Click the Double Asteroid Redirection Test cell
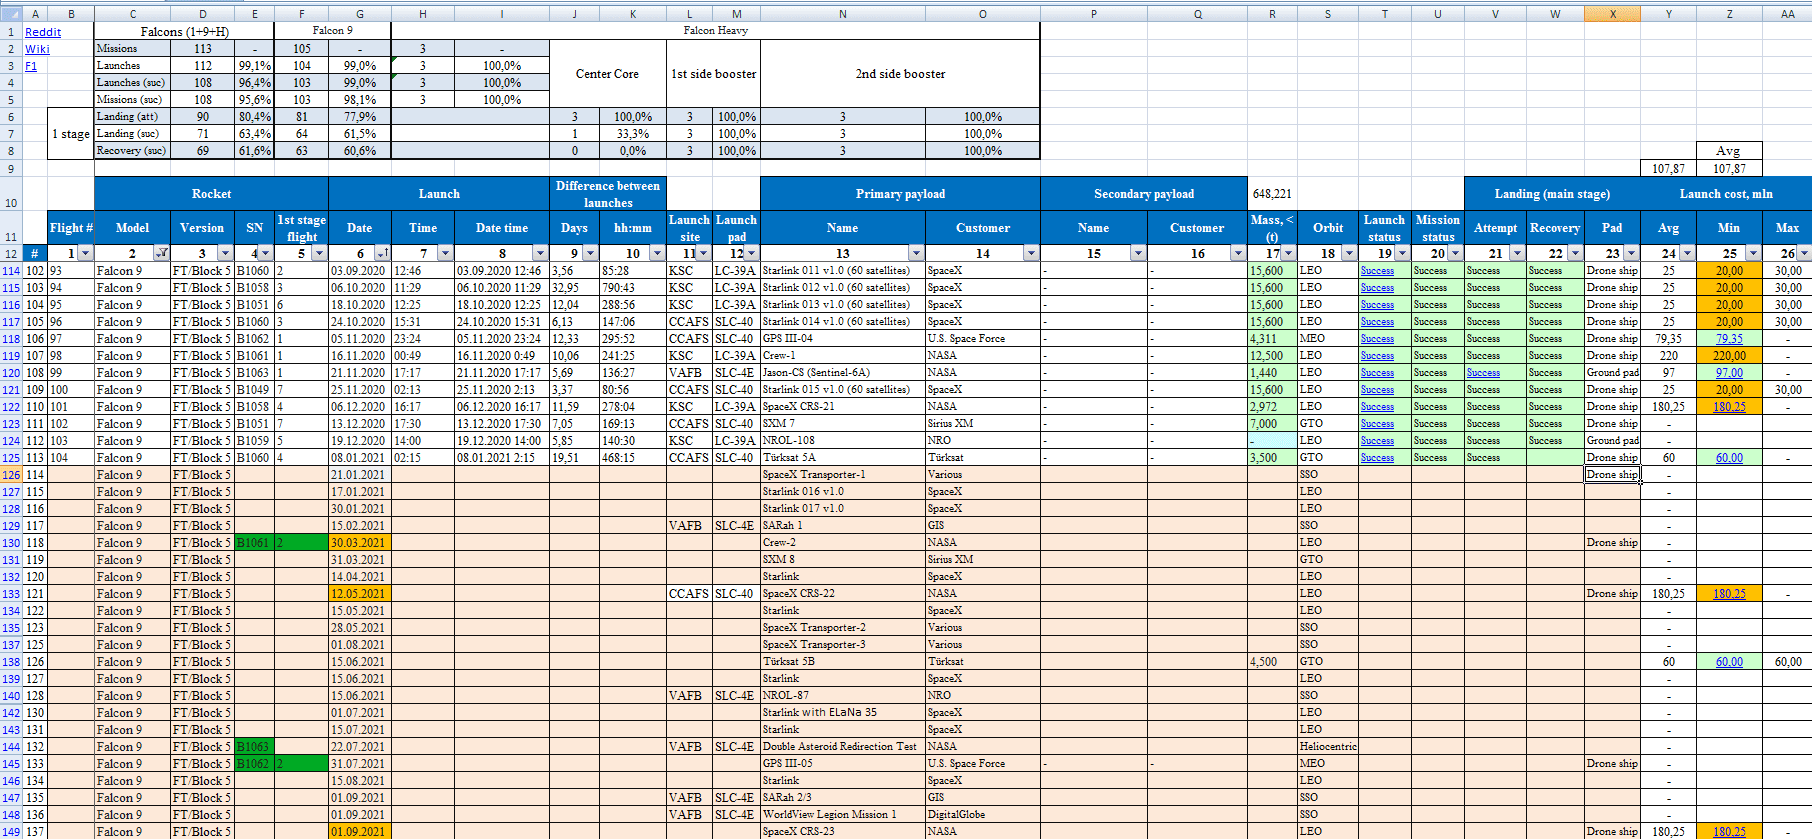This screenshot has width=1812, height=839. pos(840,747)
